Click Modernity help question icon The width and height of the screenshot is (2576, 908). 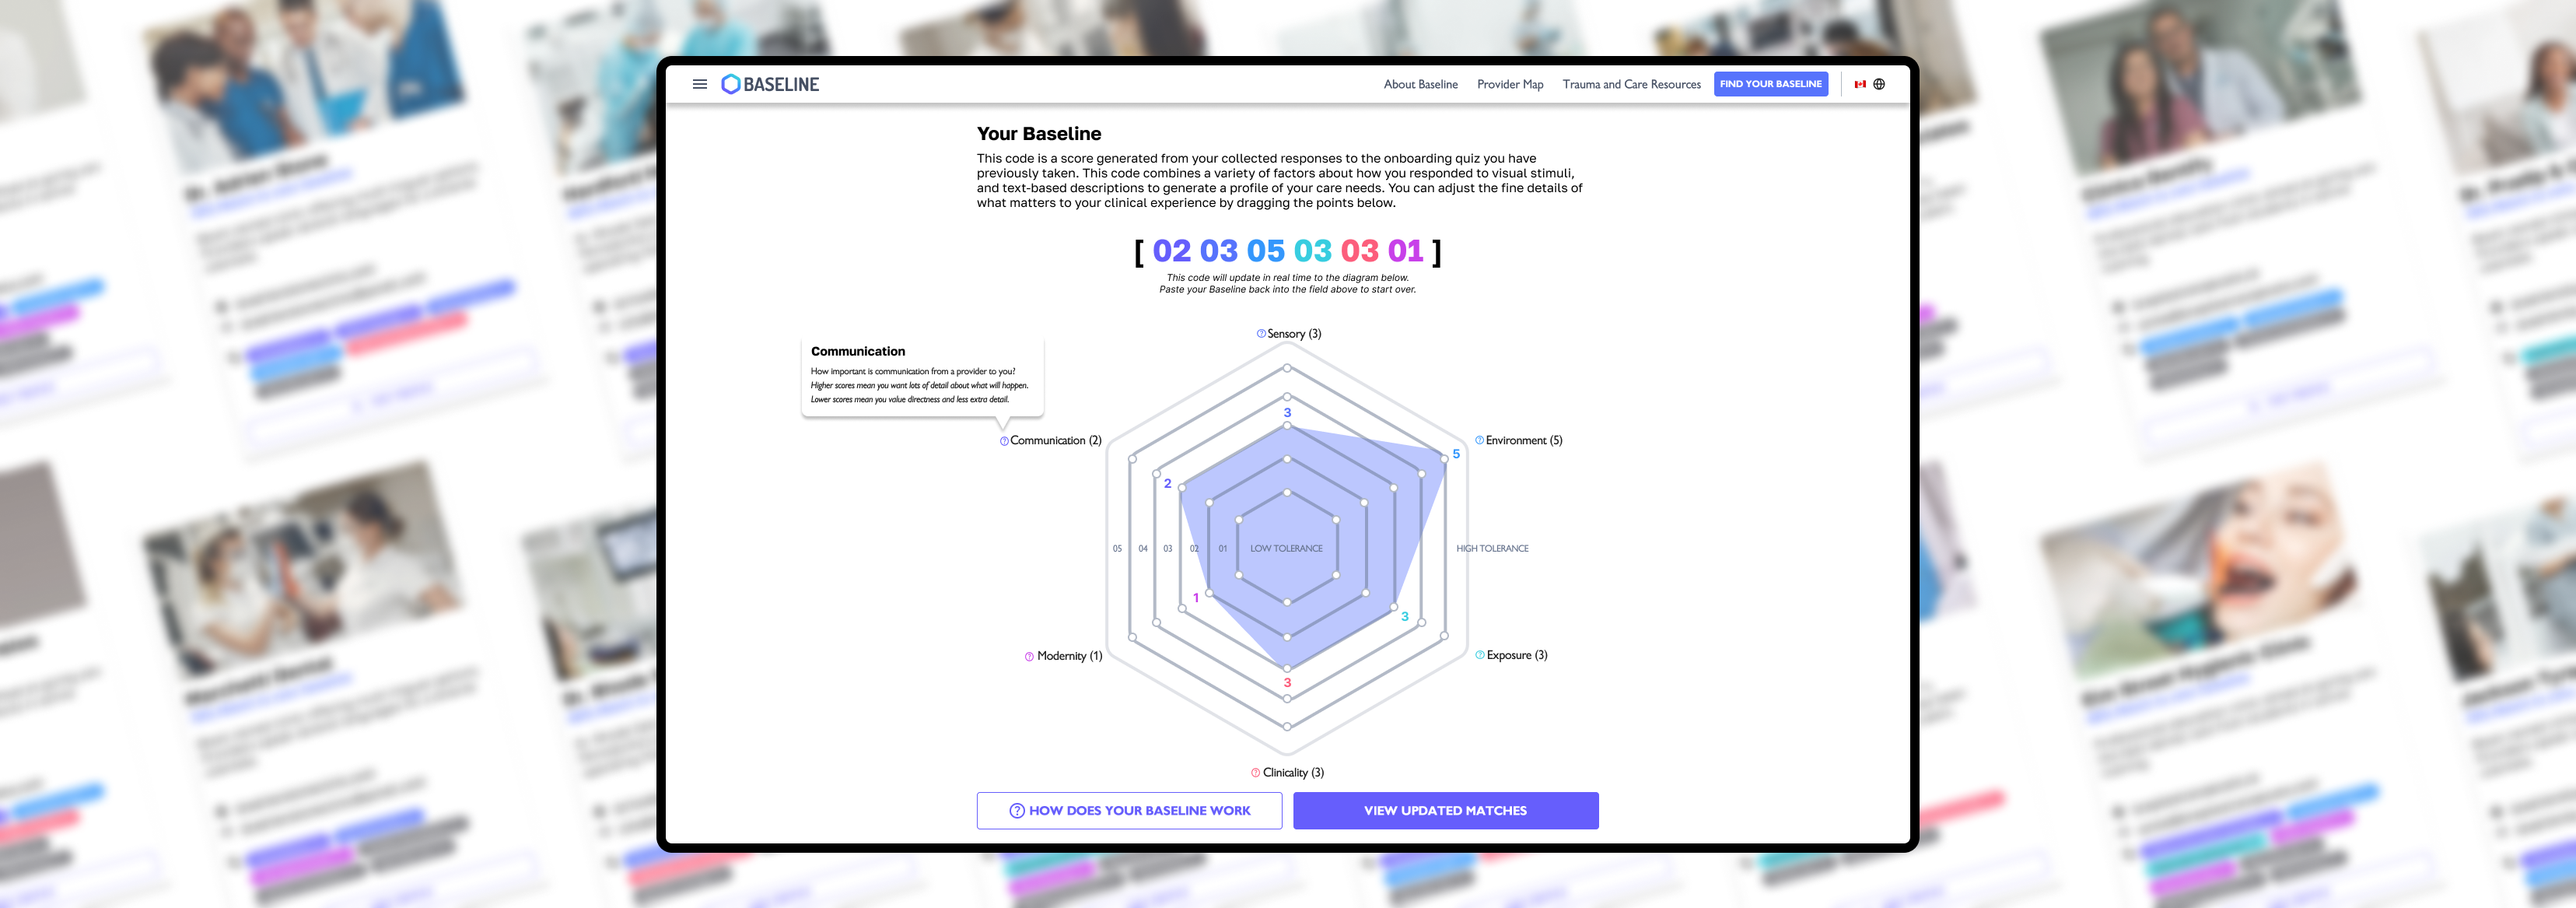[1029, 657]
